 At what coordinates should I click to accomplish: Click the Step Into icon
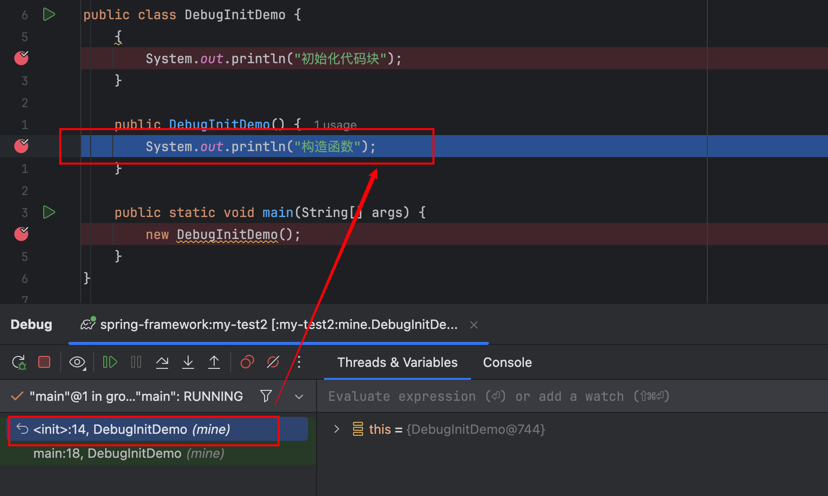(188, 362)
